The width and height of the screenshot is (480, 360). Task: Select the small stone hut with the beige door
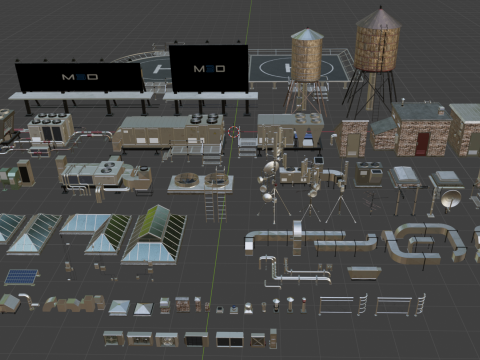352,138
